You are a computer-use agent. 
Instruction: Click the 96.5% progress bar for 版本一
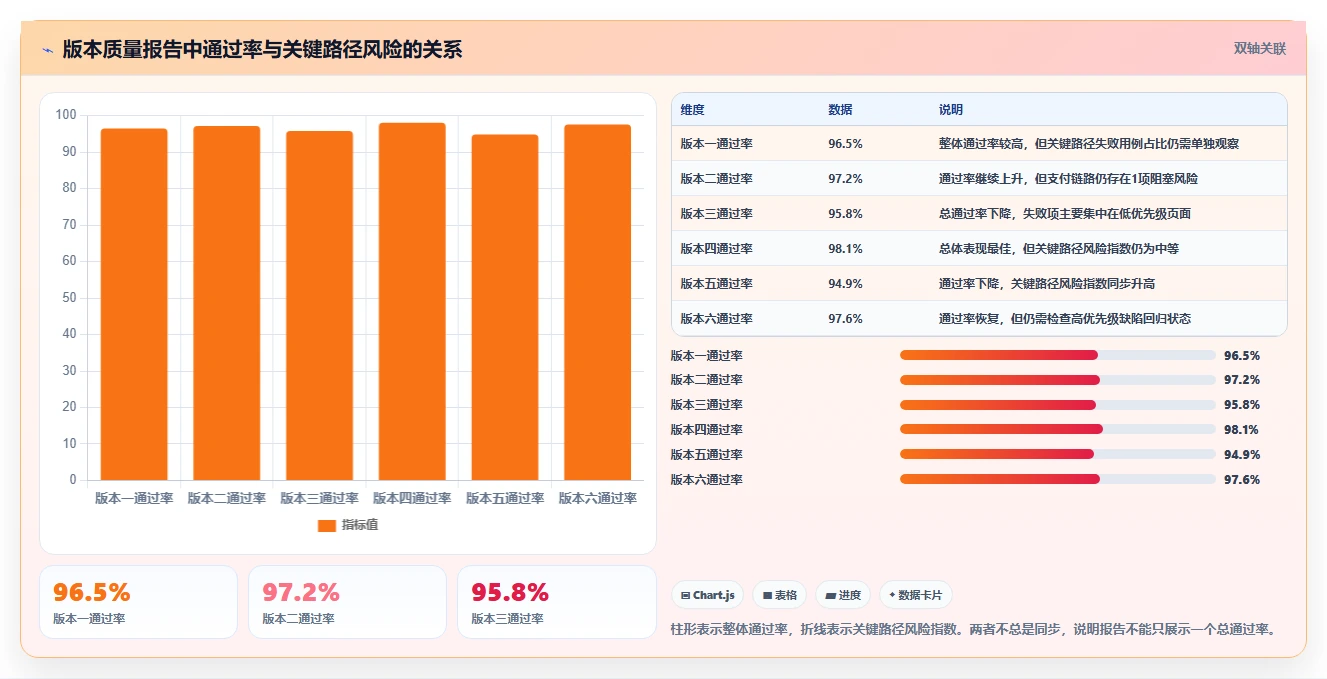tap(1057, 355)
